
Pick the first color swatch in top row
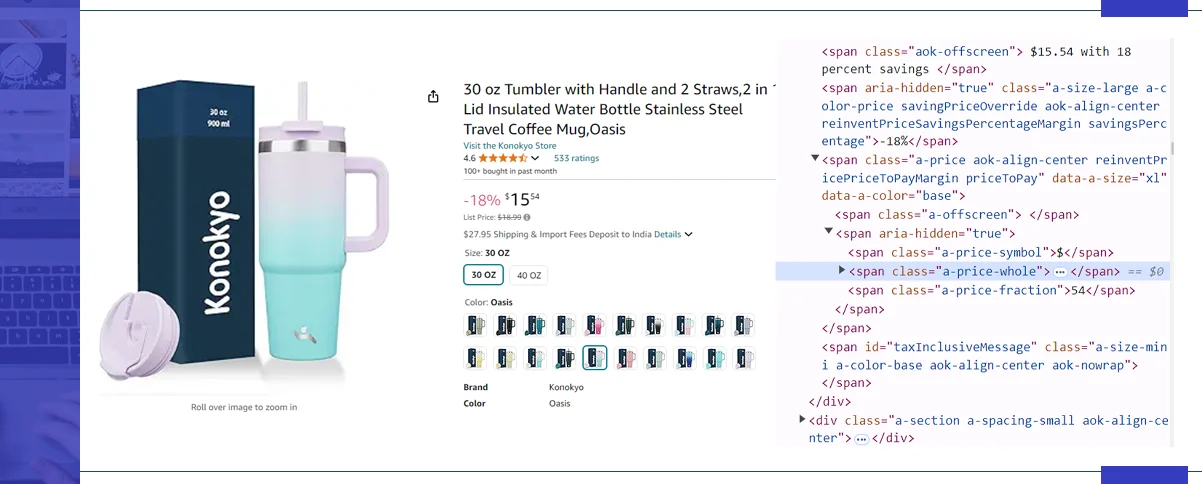point(475,325)
